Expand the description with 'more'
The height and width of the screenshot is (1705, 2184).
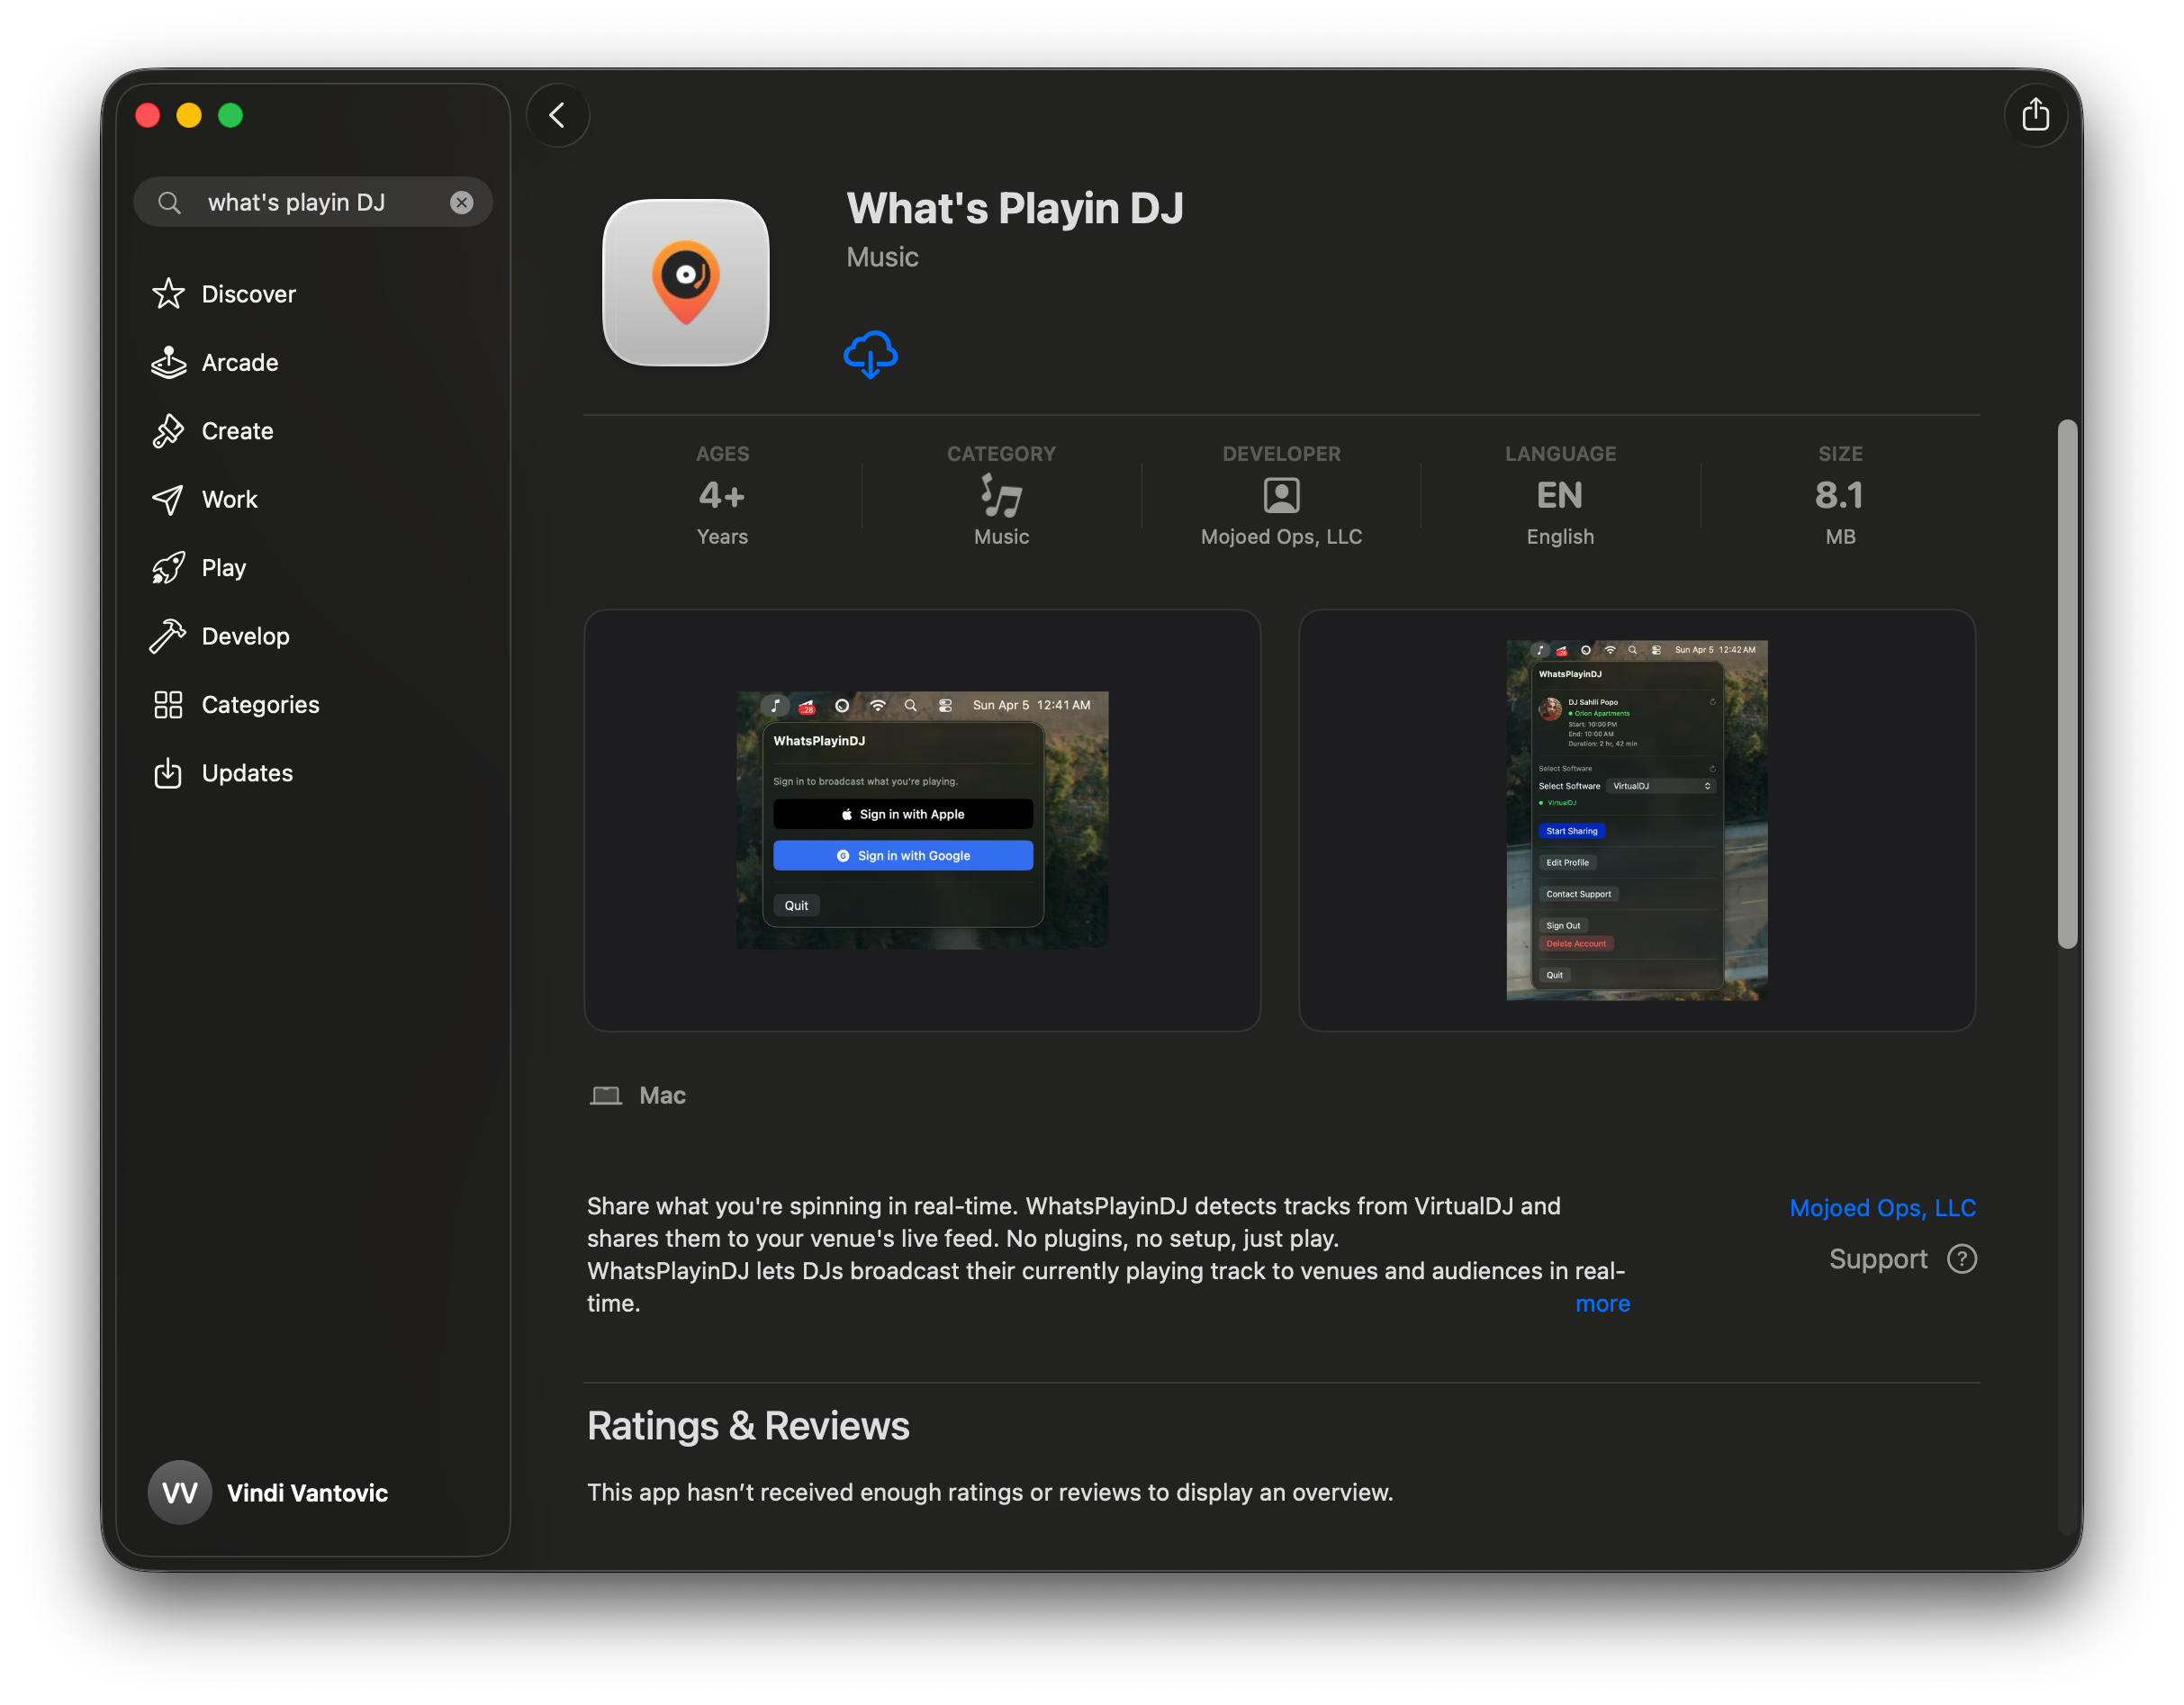tap(1602, 1303)
